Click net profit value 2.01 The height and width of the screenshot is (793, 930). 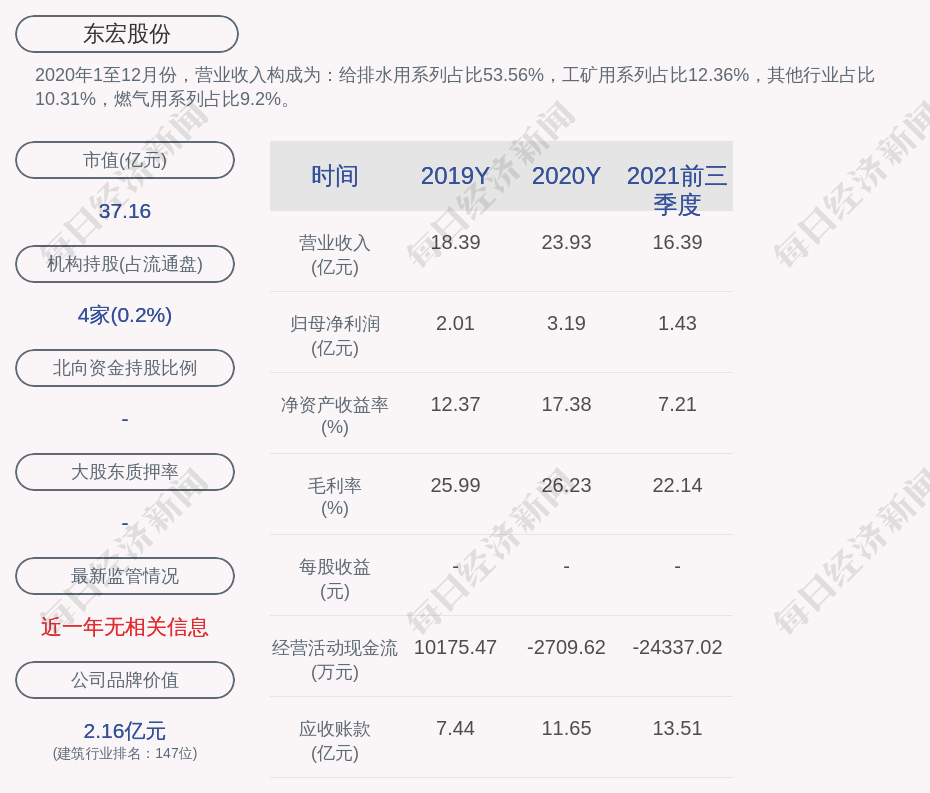point(456,323)
